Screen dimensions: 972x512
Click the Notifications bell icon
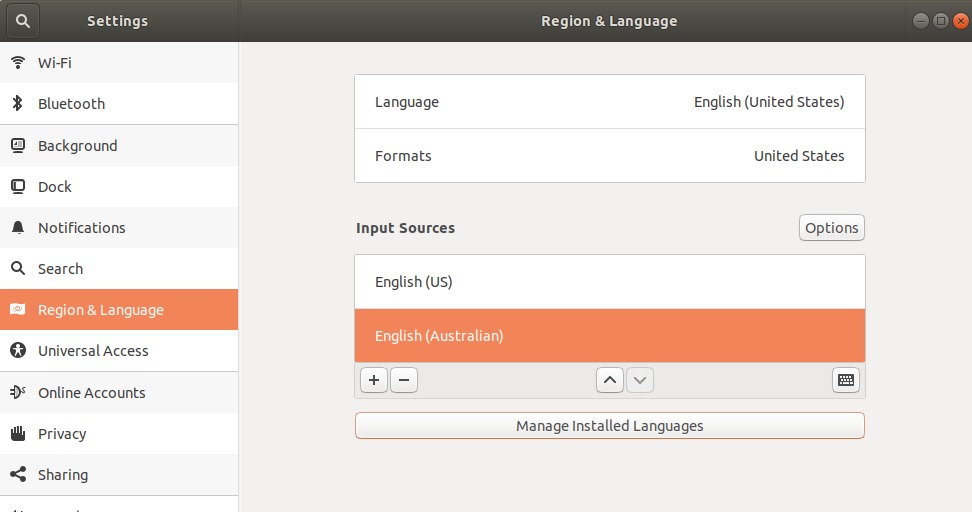(x=18, y=227)
